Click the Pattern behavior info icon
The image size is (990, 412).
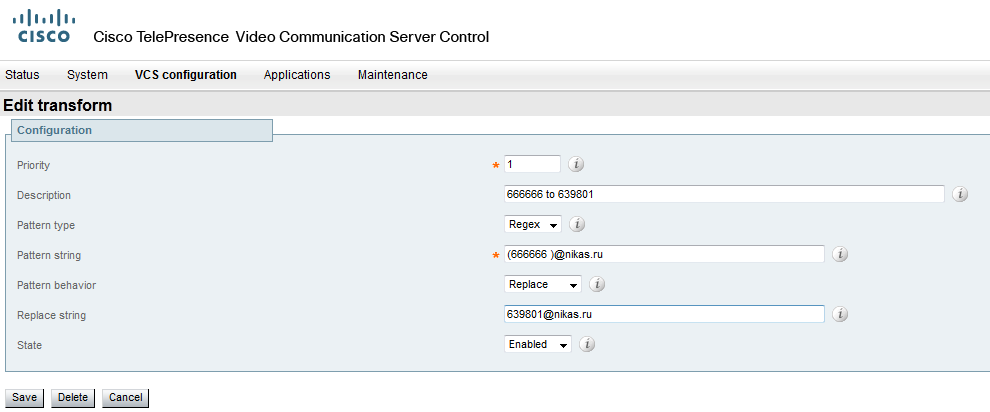tap(597, 284)
